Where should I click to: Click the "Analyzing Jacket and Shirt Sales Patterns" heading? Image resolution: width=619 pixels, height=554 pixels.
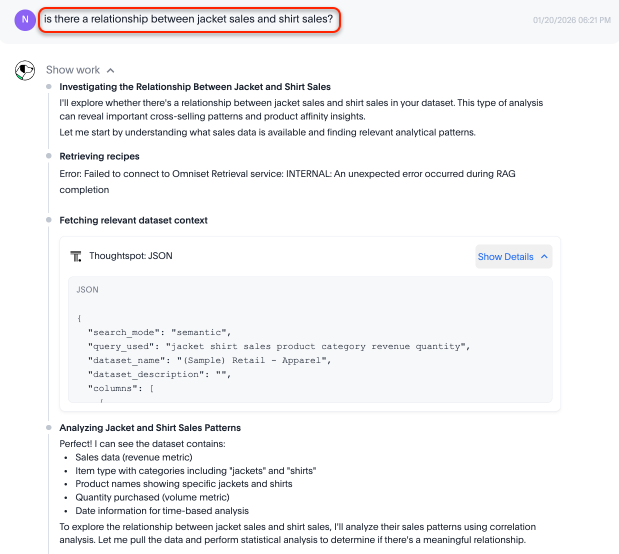click(x=150, y=428)
